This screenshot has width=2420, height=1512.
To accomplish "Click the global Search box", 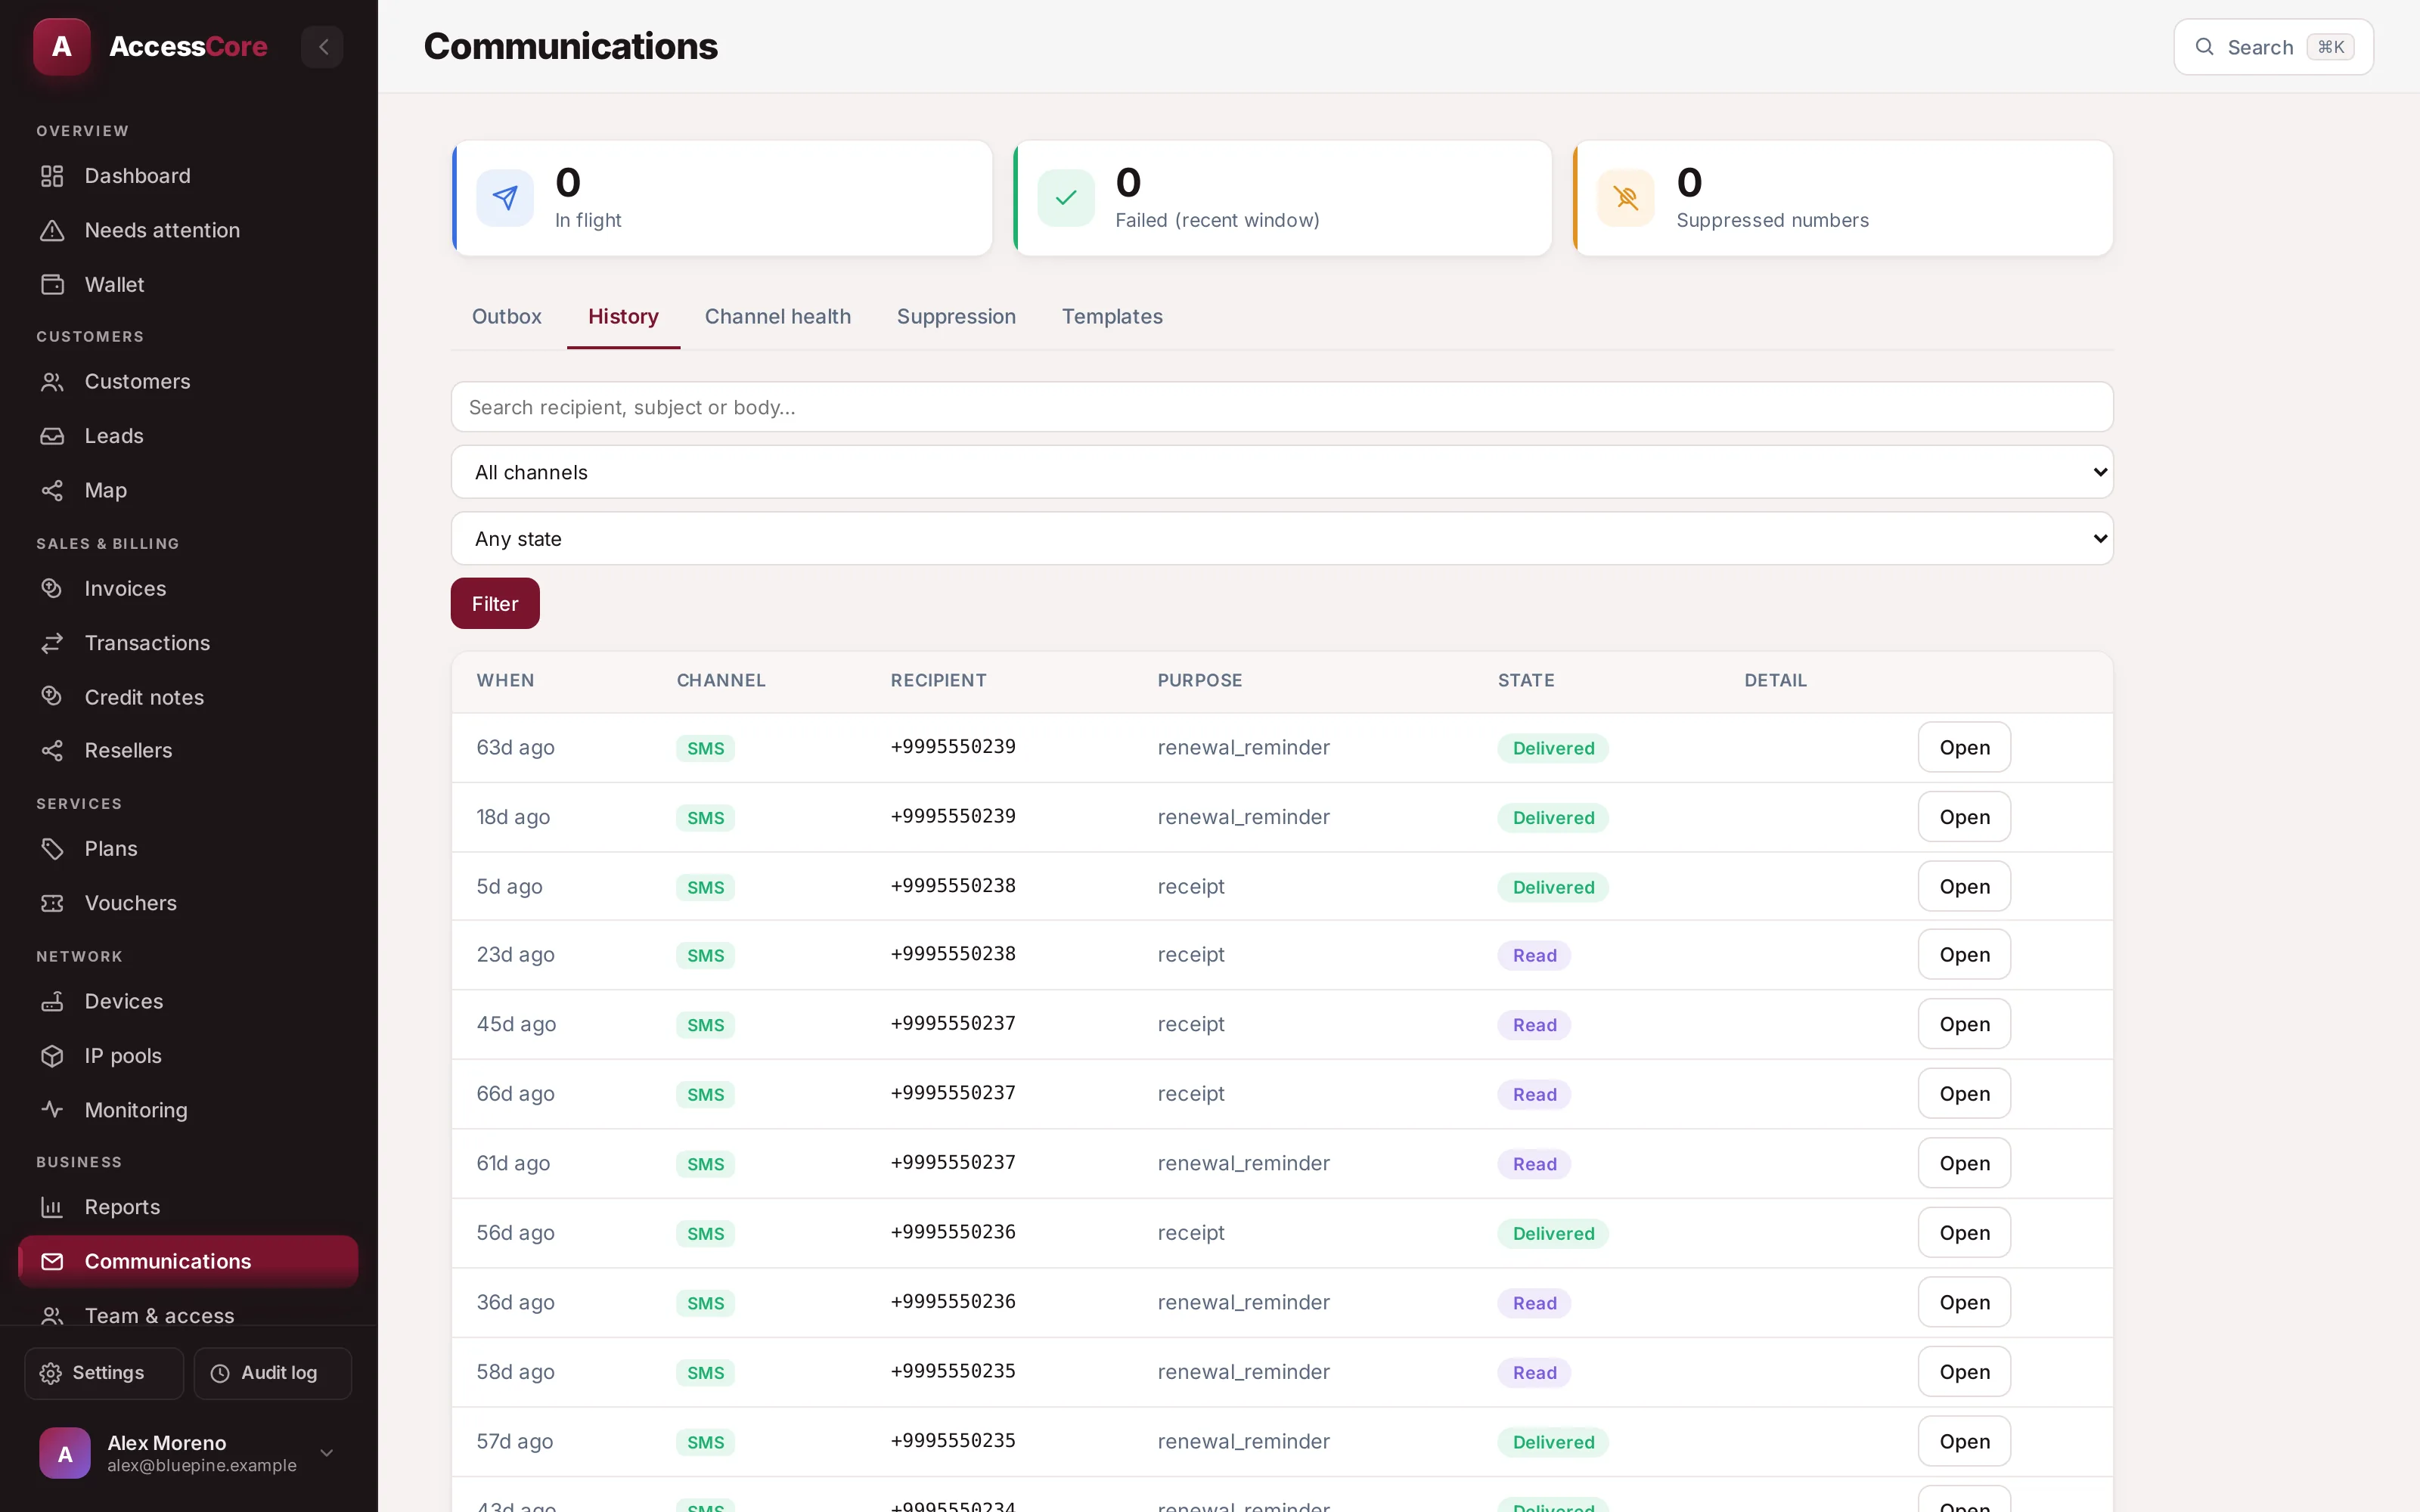I will (2273, 47).
